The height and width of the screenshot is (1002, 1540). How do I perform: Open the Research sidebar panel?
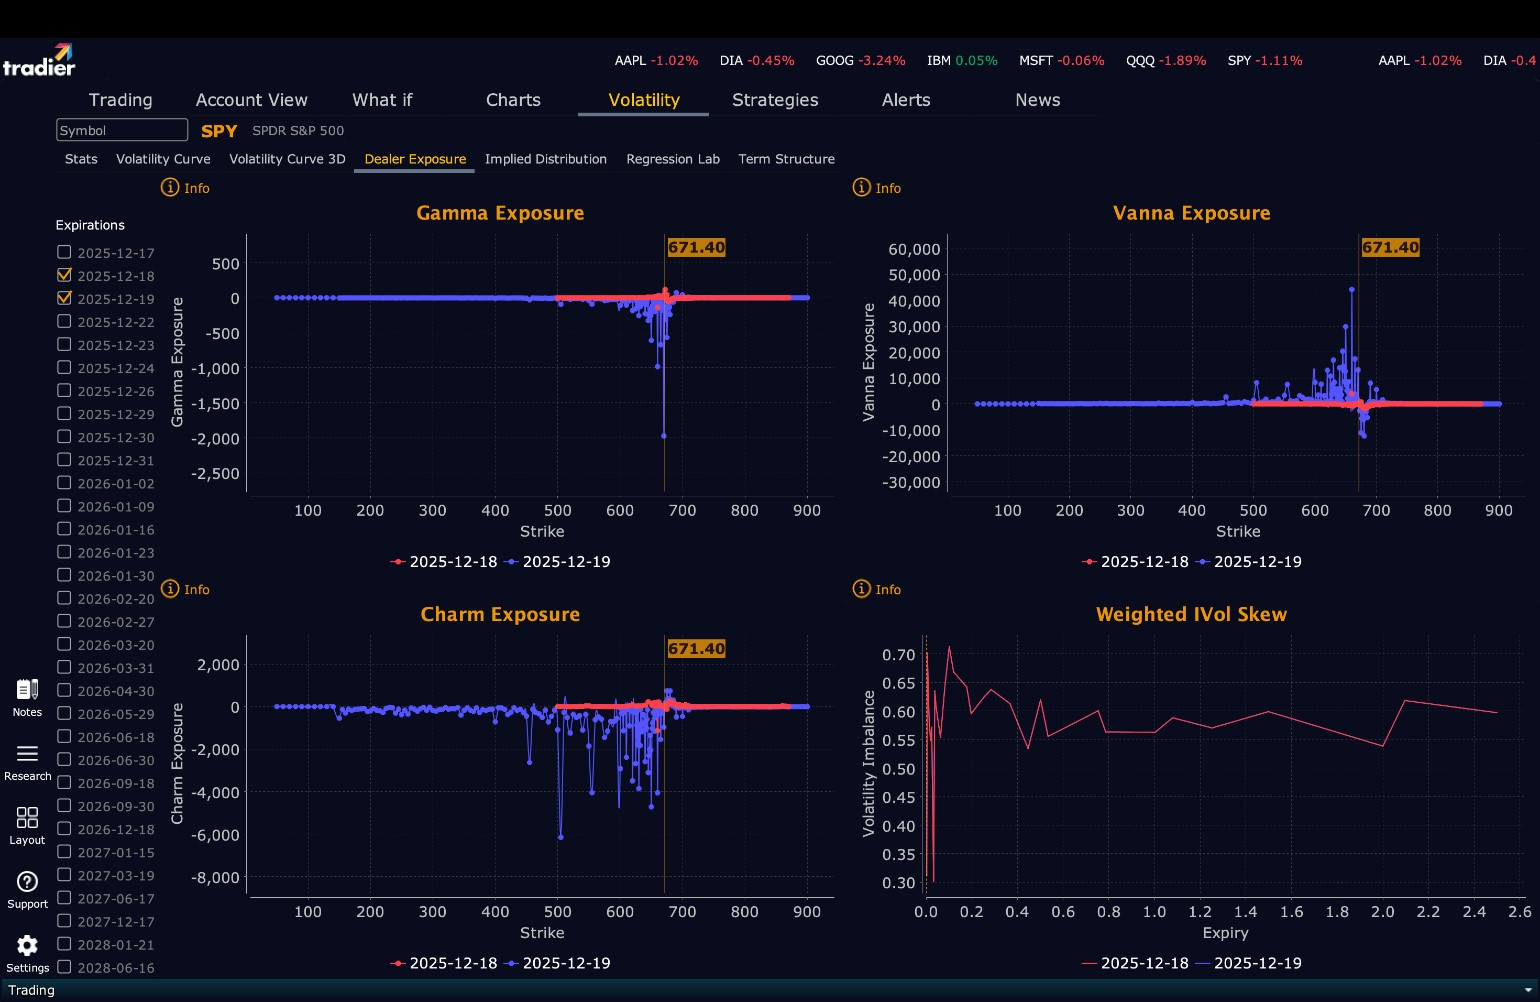tap(27, 755)
